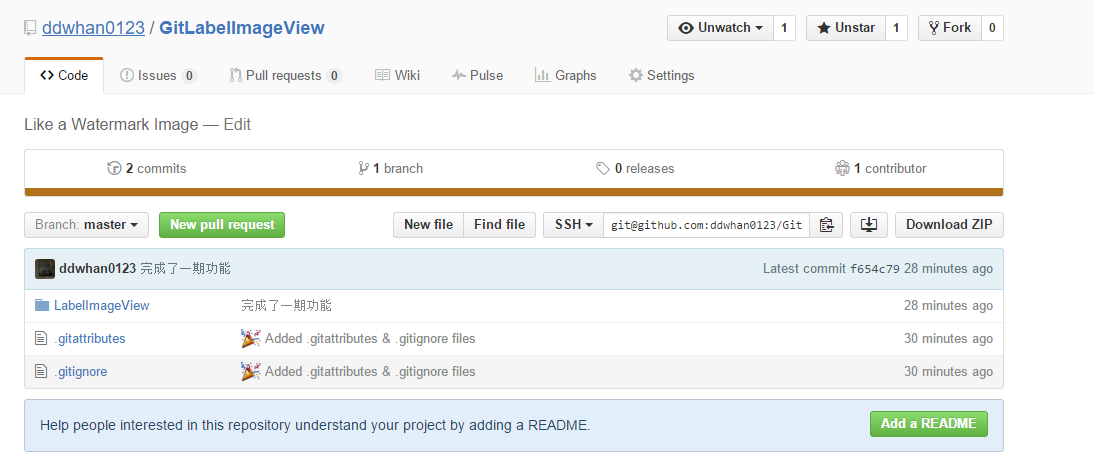Viewport: 1094px width, 458px height.
Task: Click the commits history clock icon
Action: (x=114, y=168)
